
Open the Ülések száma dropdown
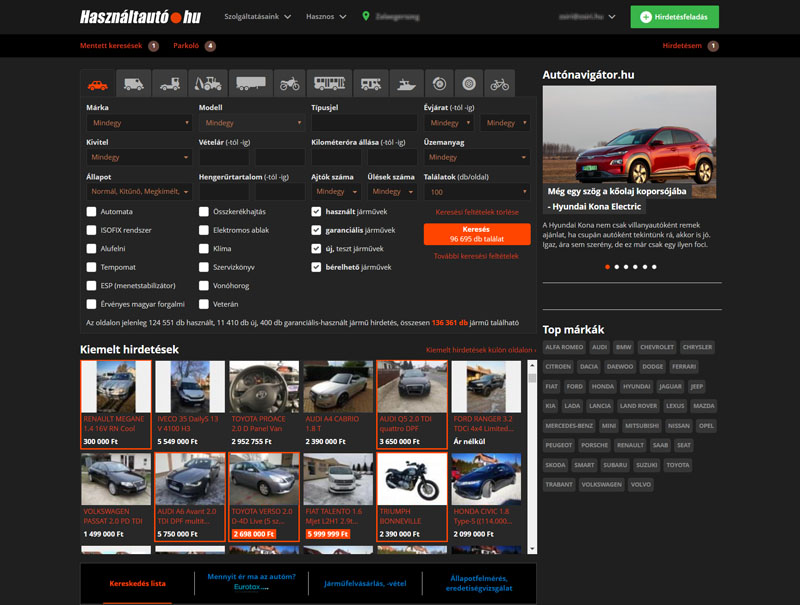pos(392,192)
